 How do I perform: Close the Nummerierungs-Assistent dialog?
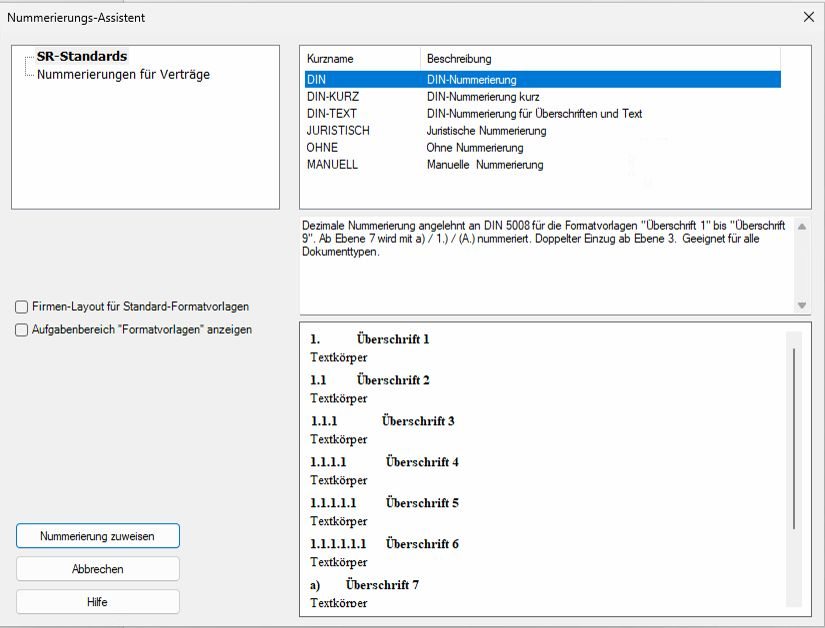coord(808,17)
